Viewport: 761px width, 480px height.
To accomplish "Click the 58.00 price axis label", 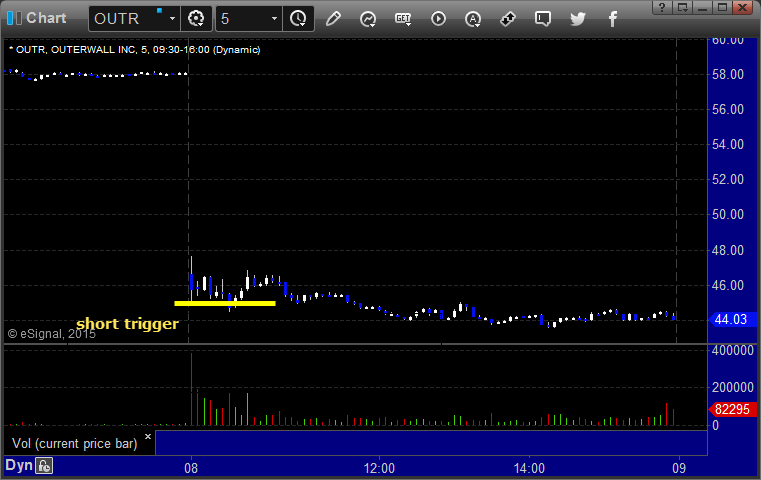I will click(728, 74).
